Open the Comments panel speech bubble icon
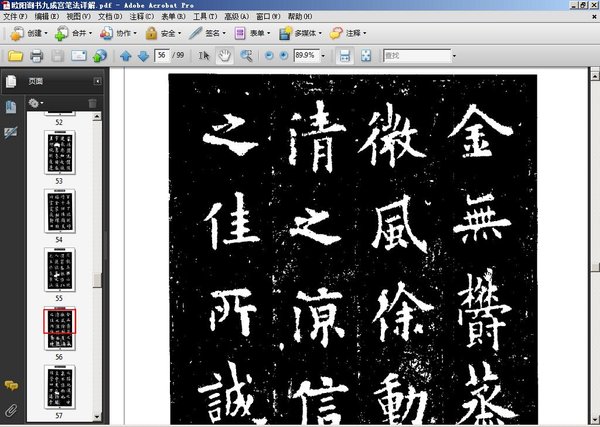600x427 pixels. pyautogui.click(x=11, y=386)
